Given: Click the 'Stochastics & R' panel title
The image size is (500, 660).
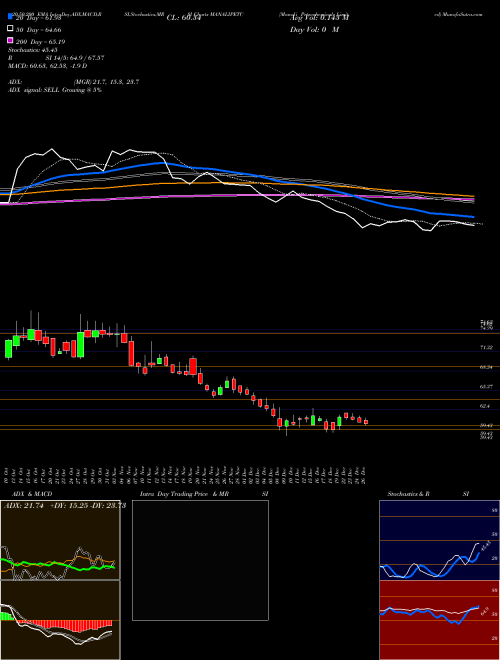Looking at the screenshot, I should point(409,494).
